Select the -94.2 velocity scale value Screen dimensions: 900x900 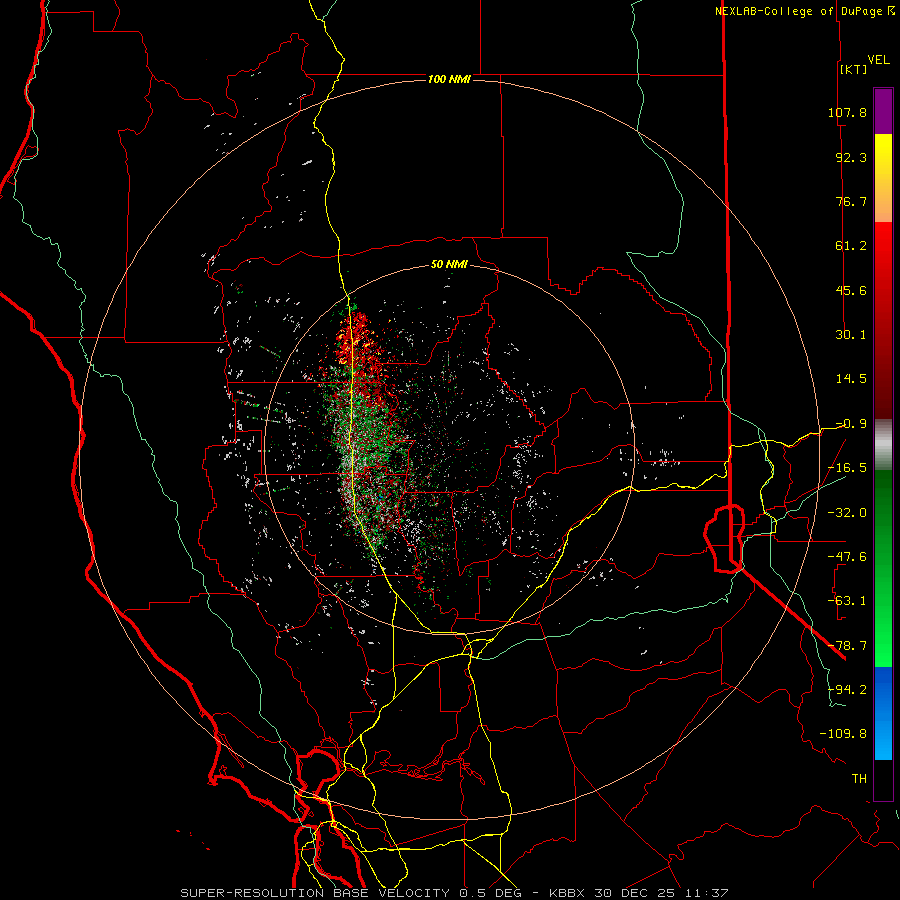[x=847, y=690]
